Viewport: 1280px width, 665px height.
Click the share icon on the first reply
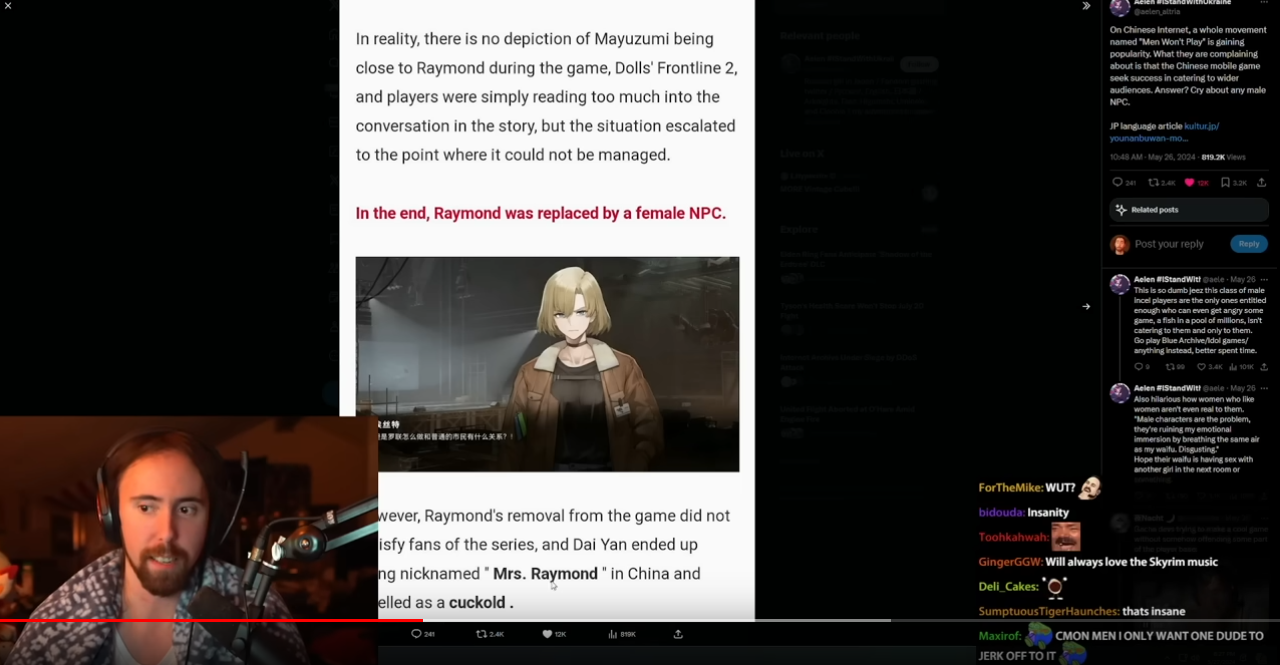pos(1263,367)
